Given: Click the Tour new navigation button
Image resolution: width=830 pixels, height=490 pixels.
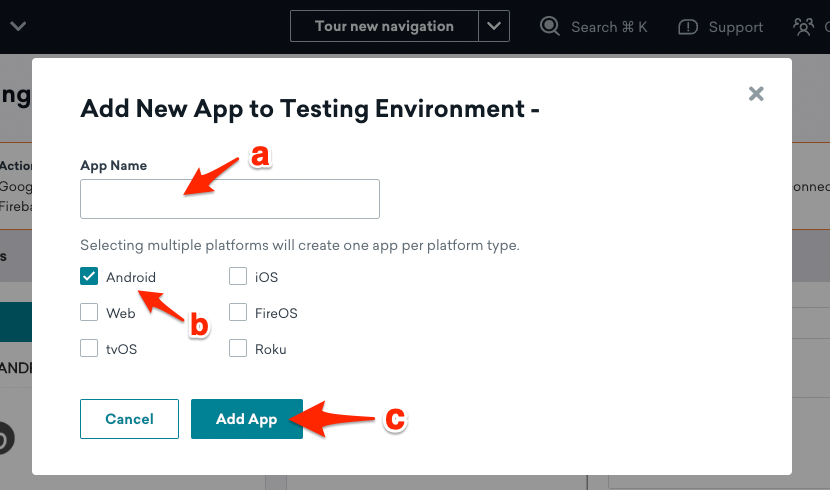Looking at the screenshot, I should click(384, 26).
